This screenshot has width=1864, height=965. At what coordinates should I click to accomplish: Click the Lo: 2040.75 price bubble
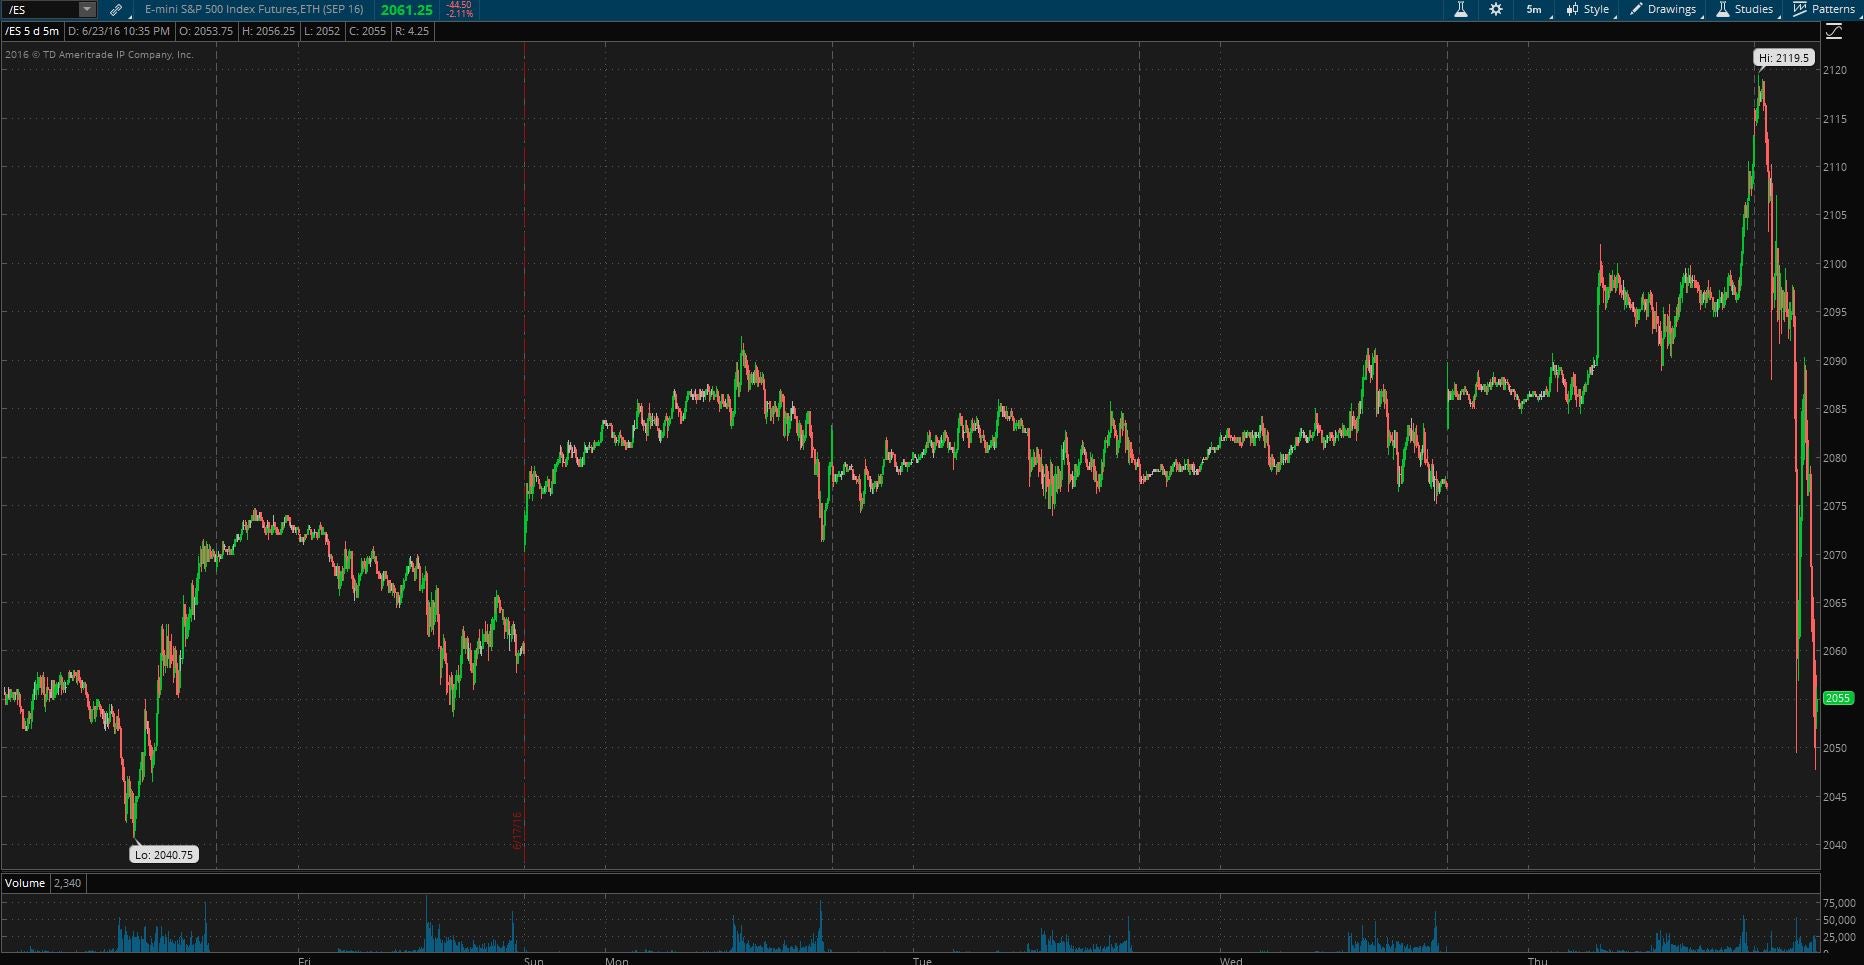(x=164, y=855)
